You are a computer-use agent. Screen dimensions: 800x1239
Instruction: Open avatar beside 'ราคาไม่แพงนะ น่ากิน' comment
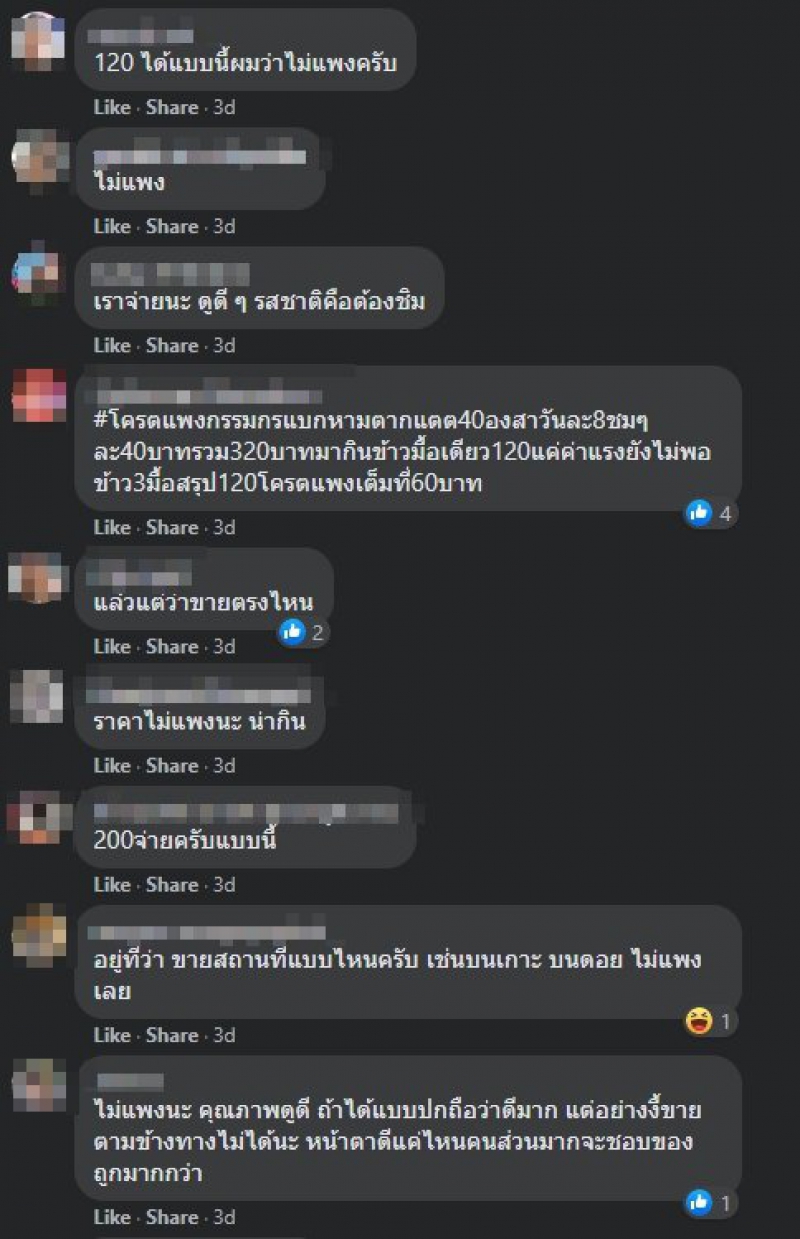[x=38, y=696]
